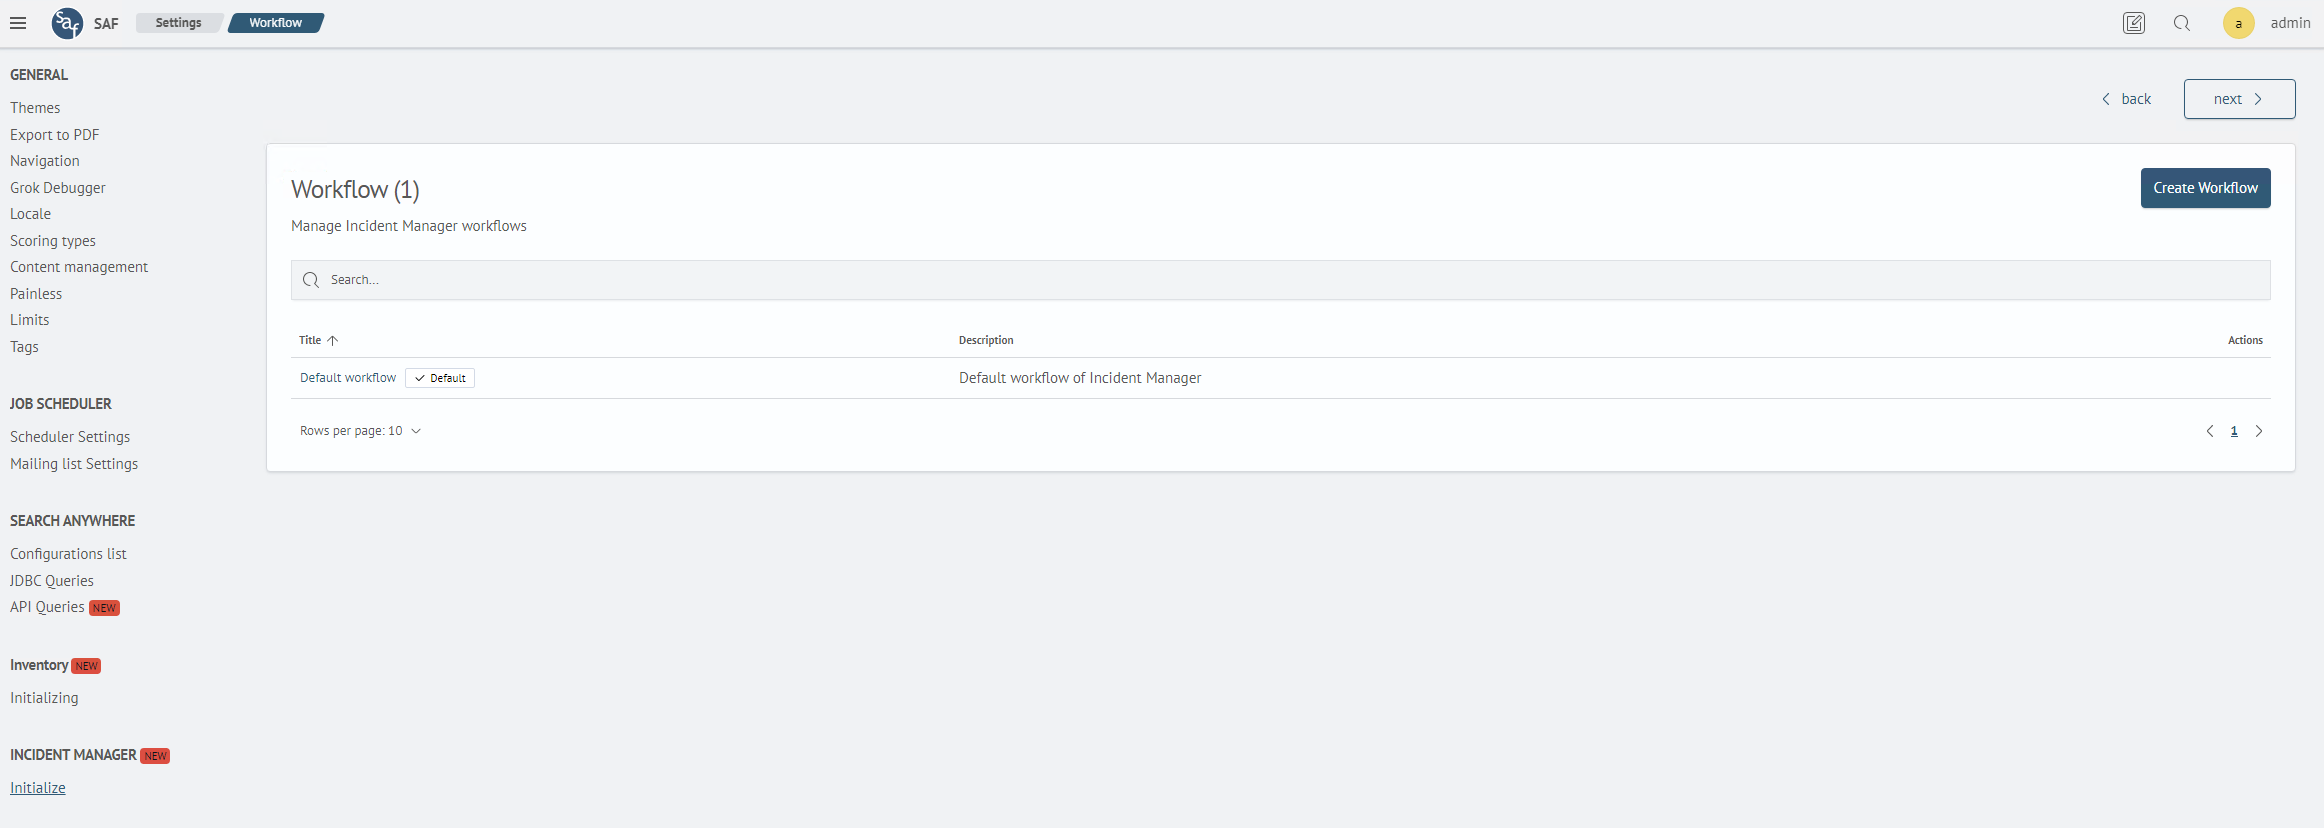The image size is (2324, 828).
Task: Go to next pagination page arrow
Action: point(2258,431)
